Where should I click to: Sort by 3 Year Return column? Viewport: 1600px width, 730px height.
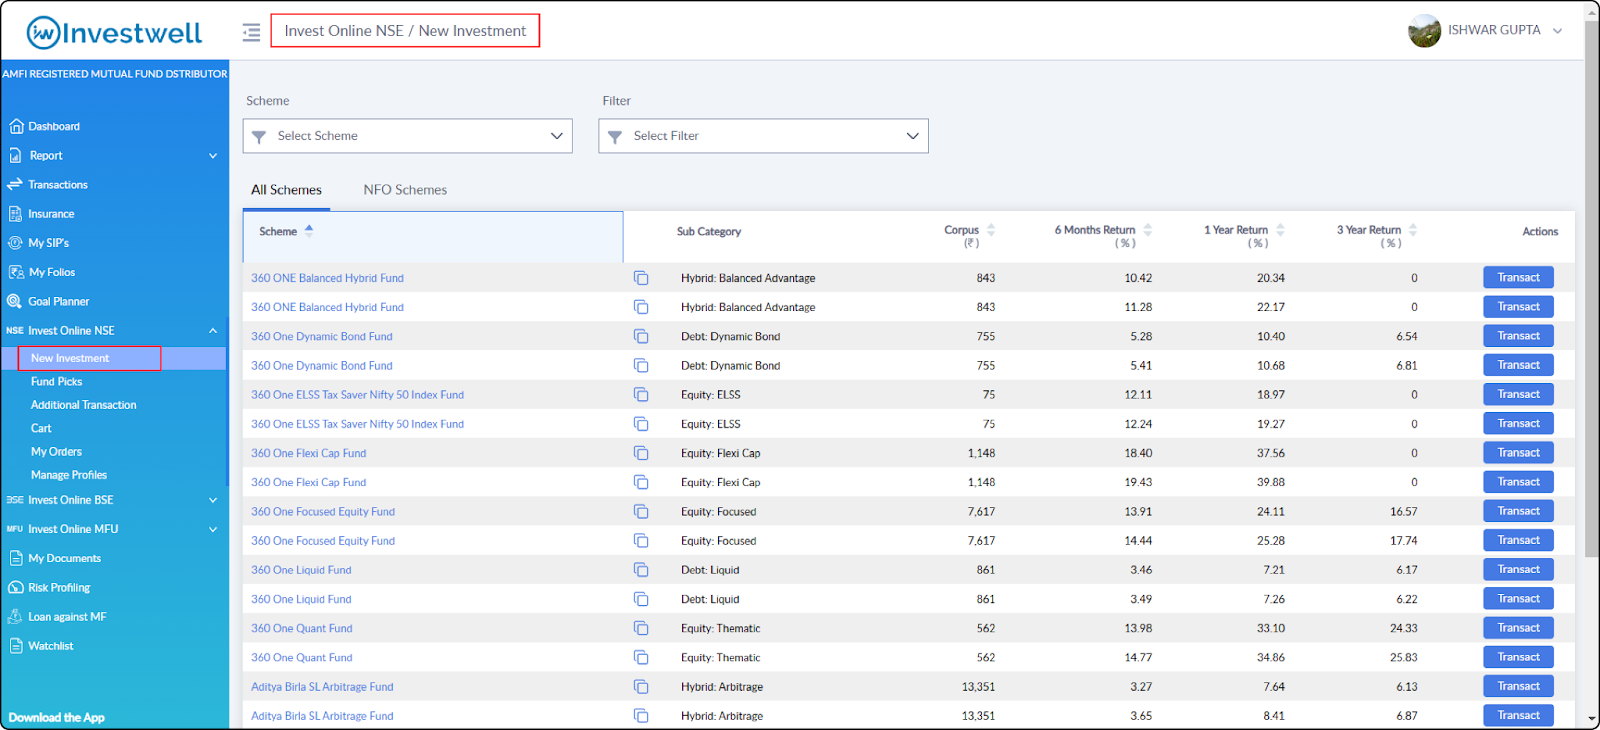(x=1413, y=230)
